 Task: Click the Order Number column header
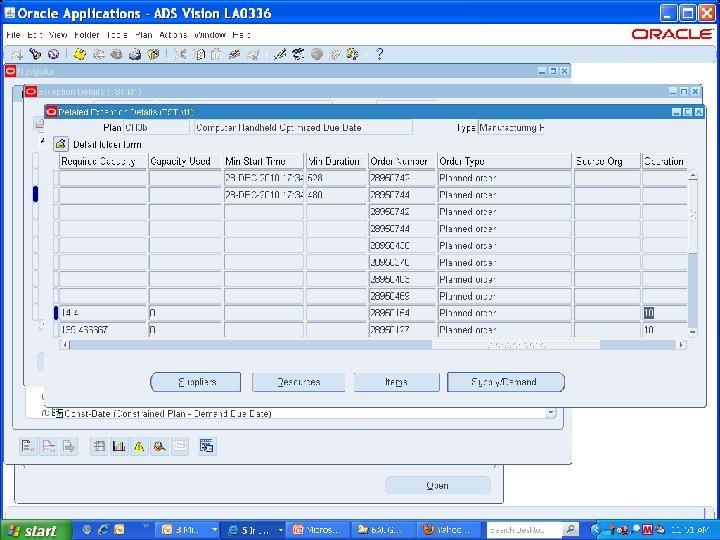click(x=401, y=161)
